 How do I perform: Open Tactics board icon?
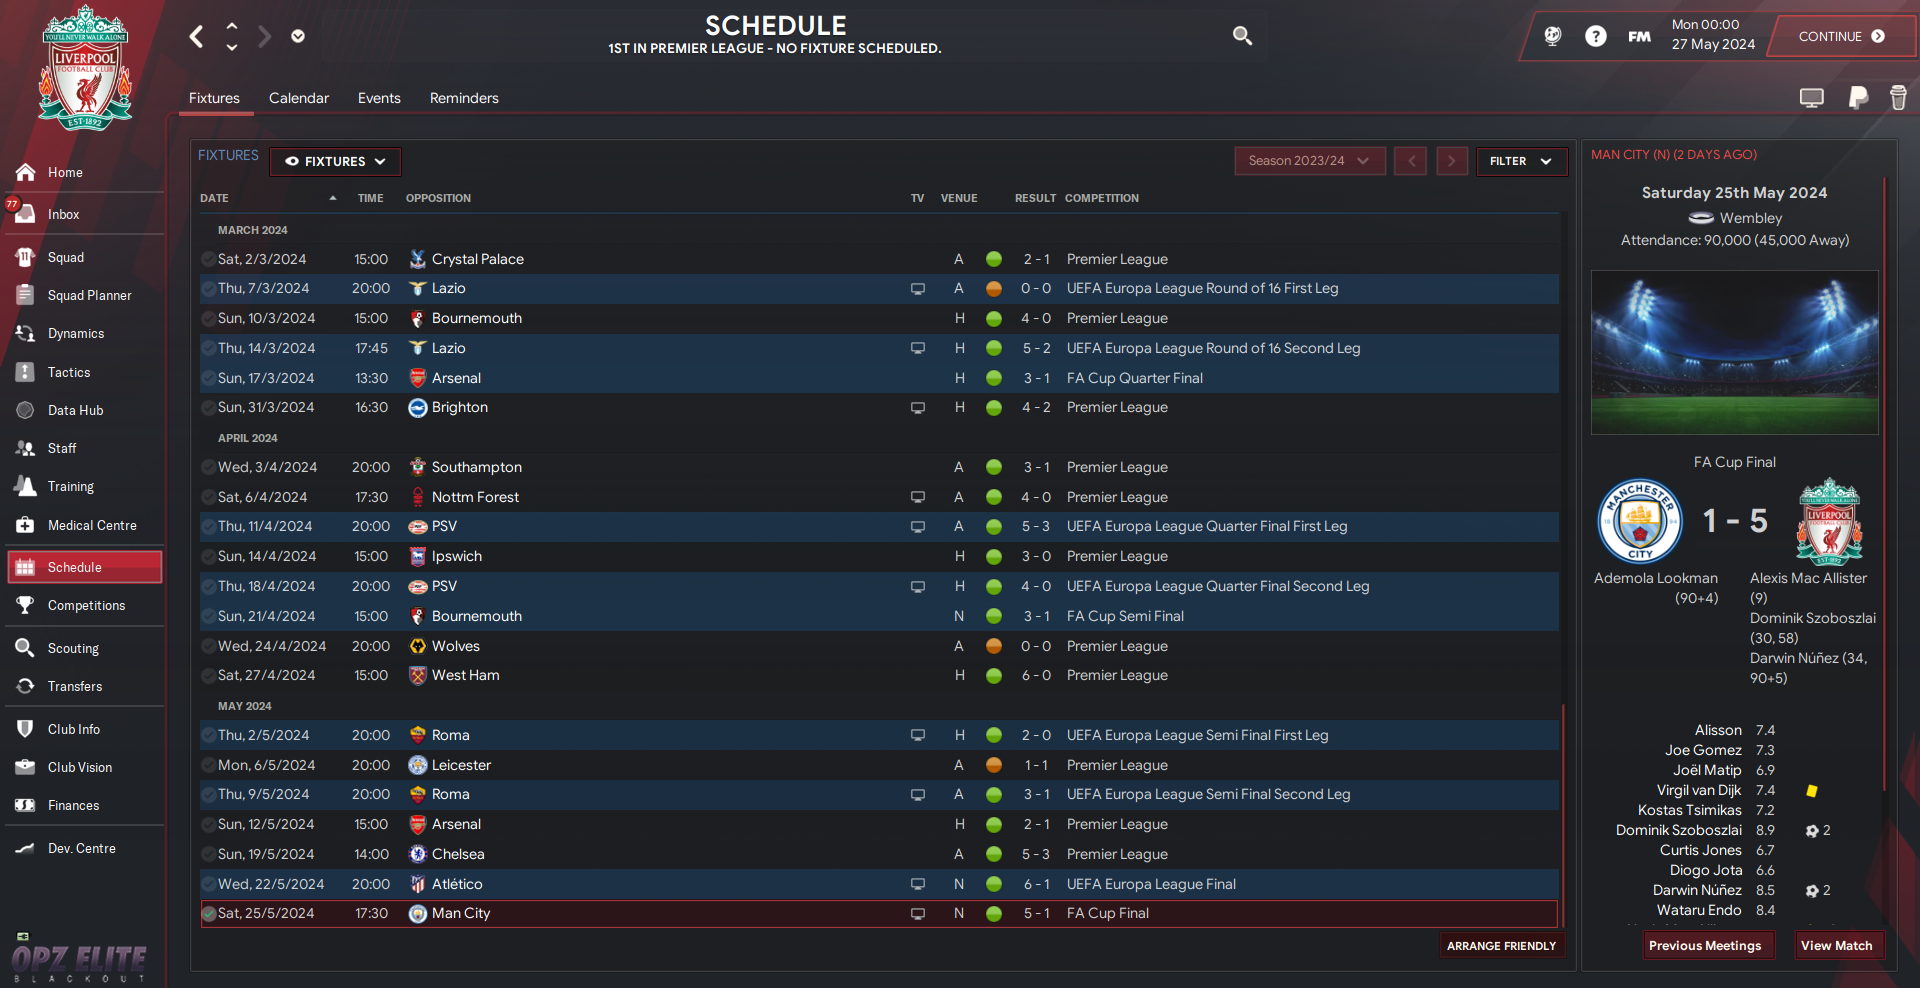(26, 372)
